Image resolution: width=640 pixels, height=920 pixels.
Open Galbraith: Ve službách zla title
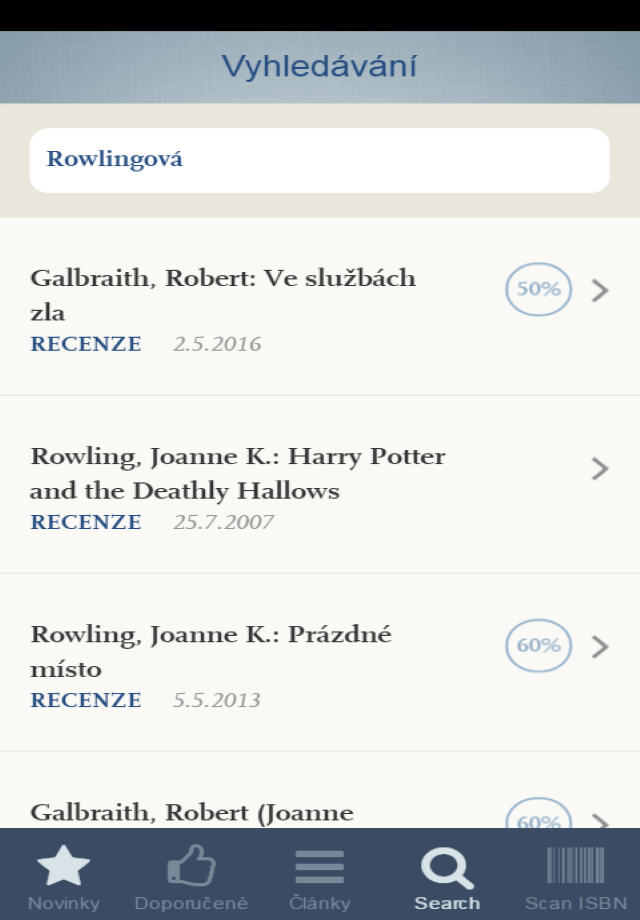[x=223, y=294]
